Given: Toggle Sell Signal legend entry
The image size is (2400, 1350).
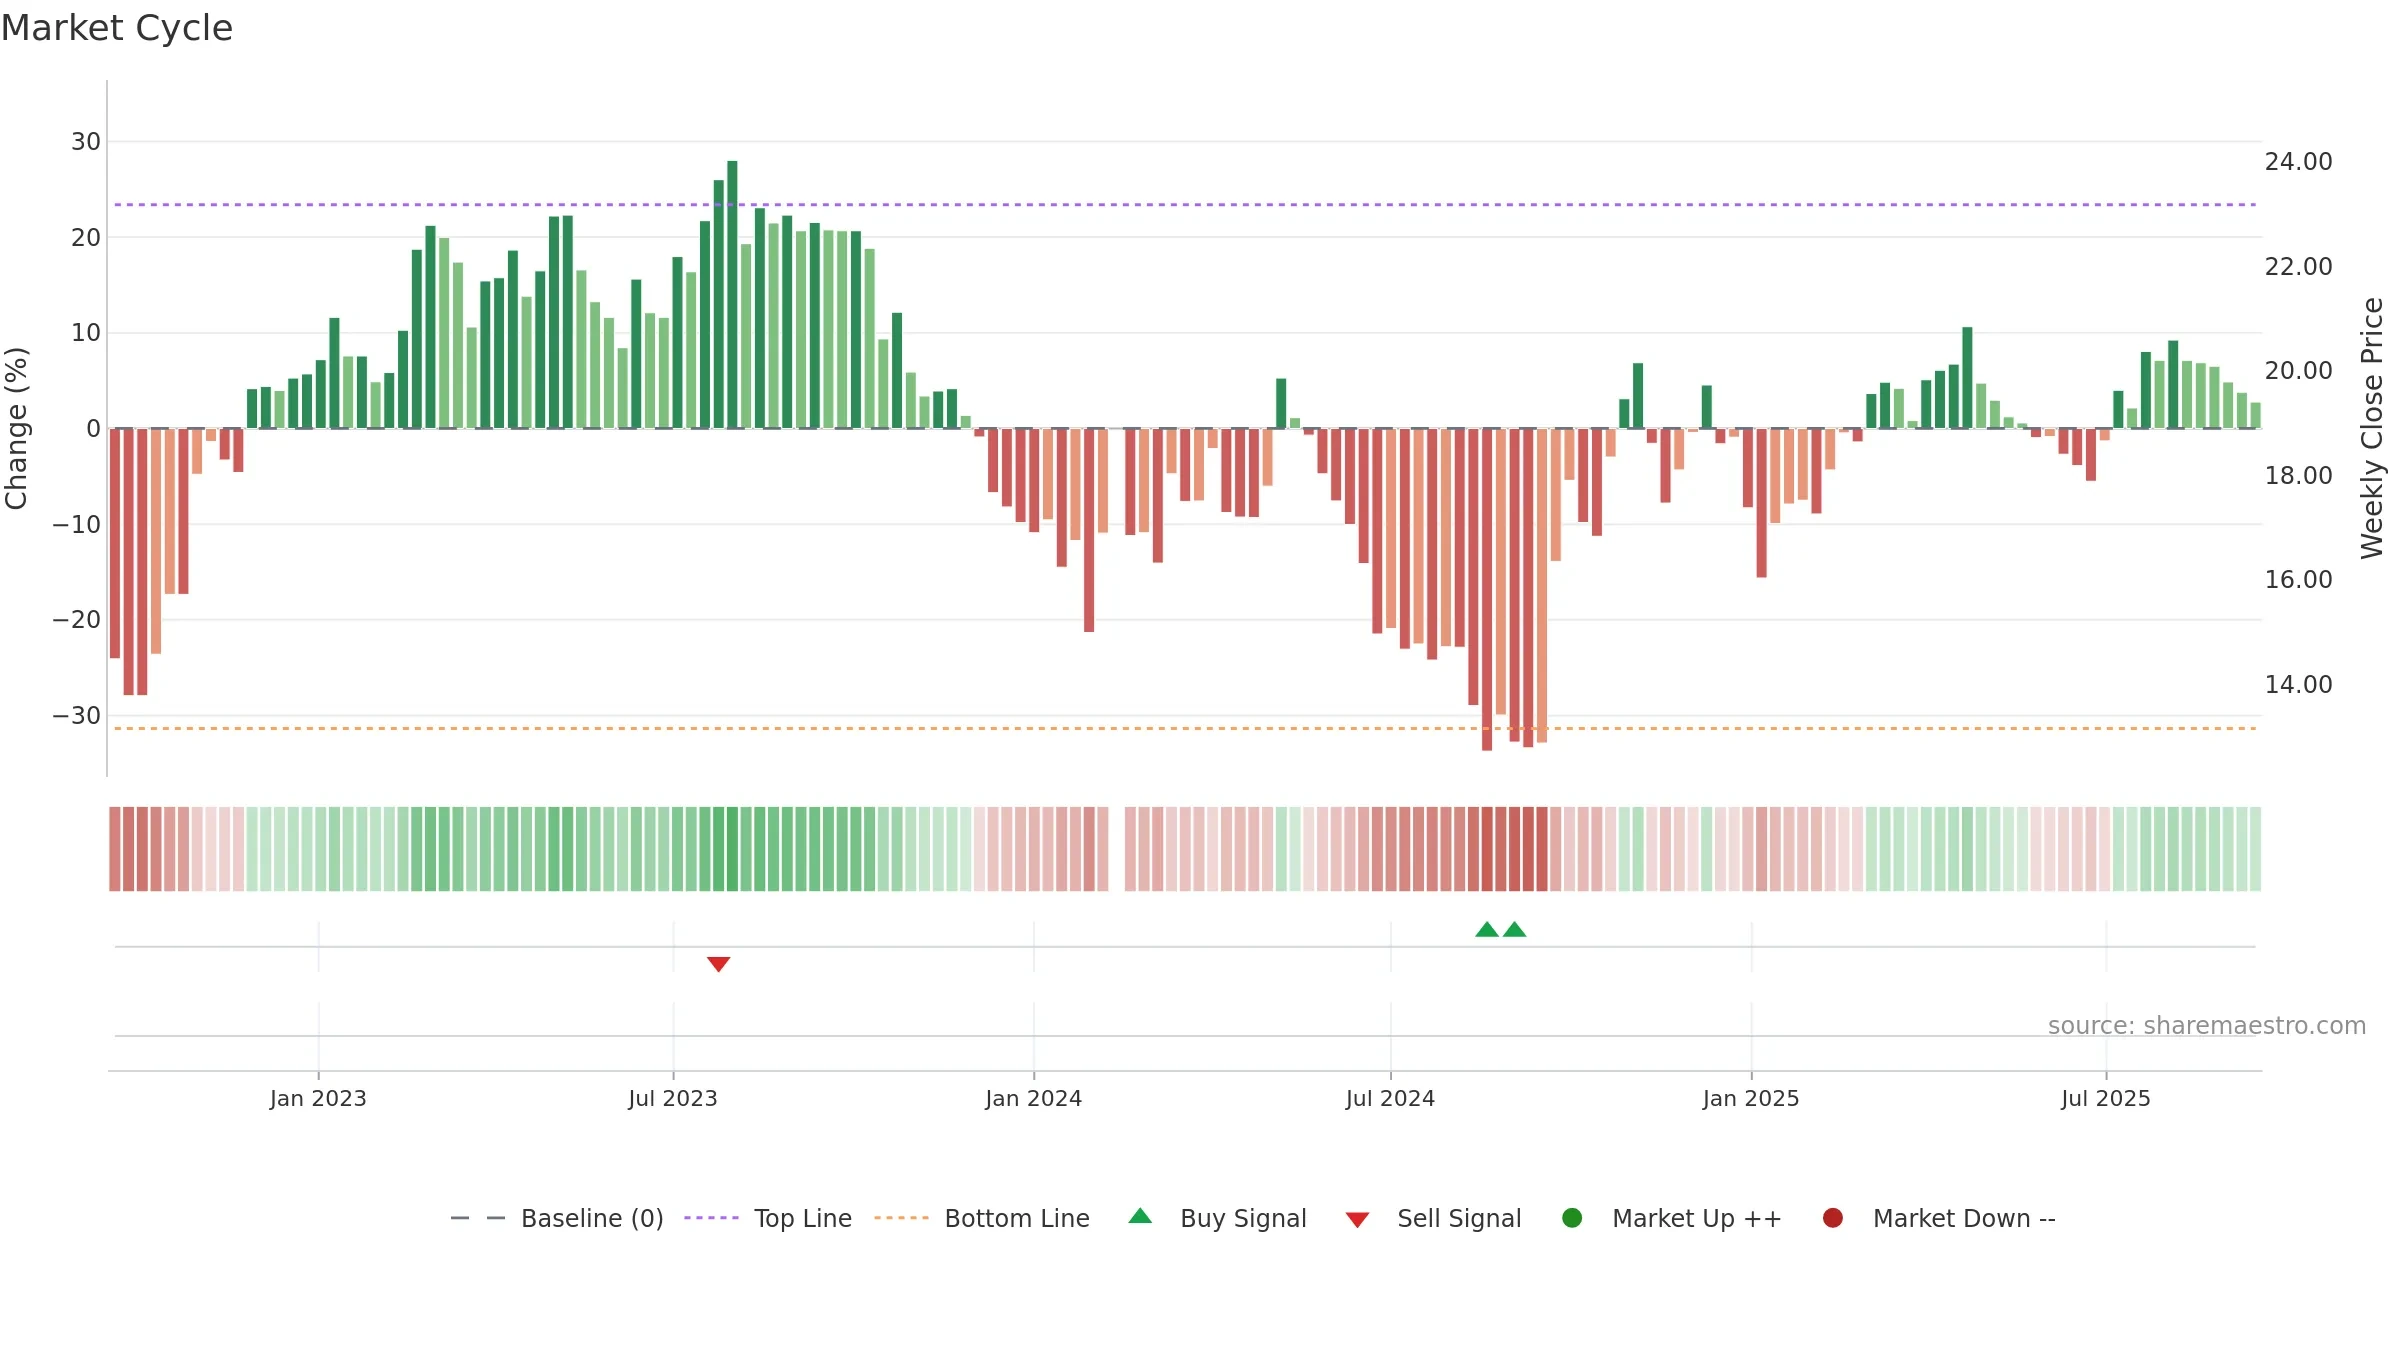Looking at the screenshot, I should (1433, 1218).
